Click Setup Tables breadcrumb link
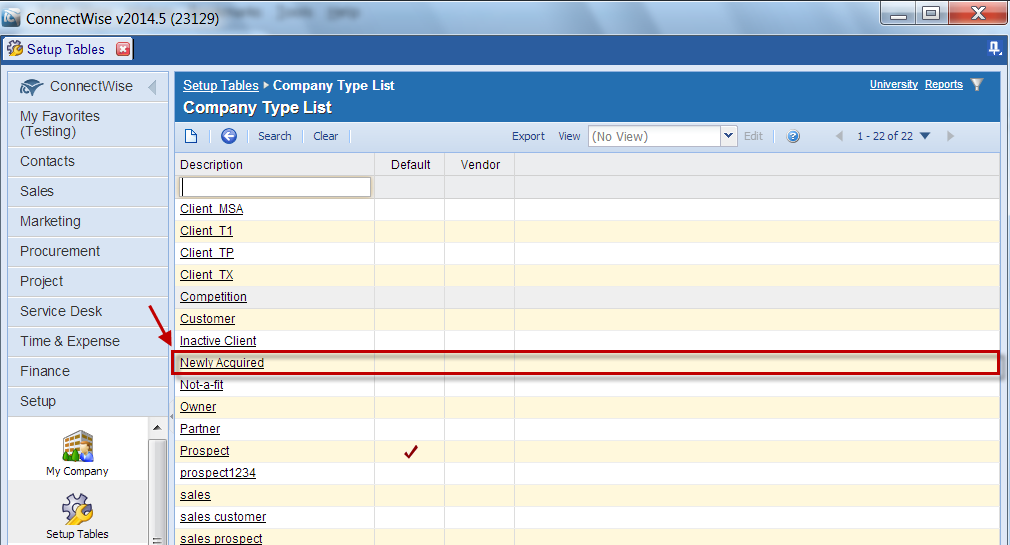 click(x=220, y=85)
